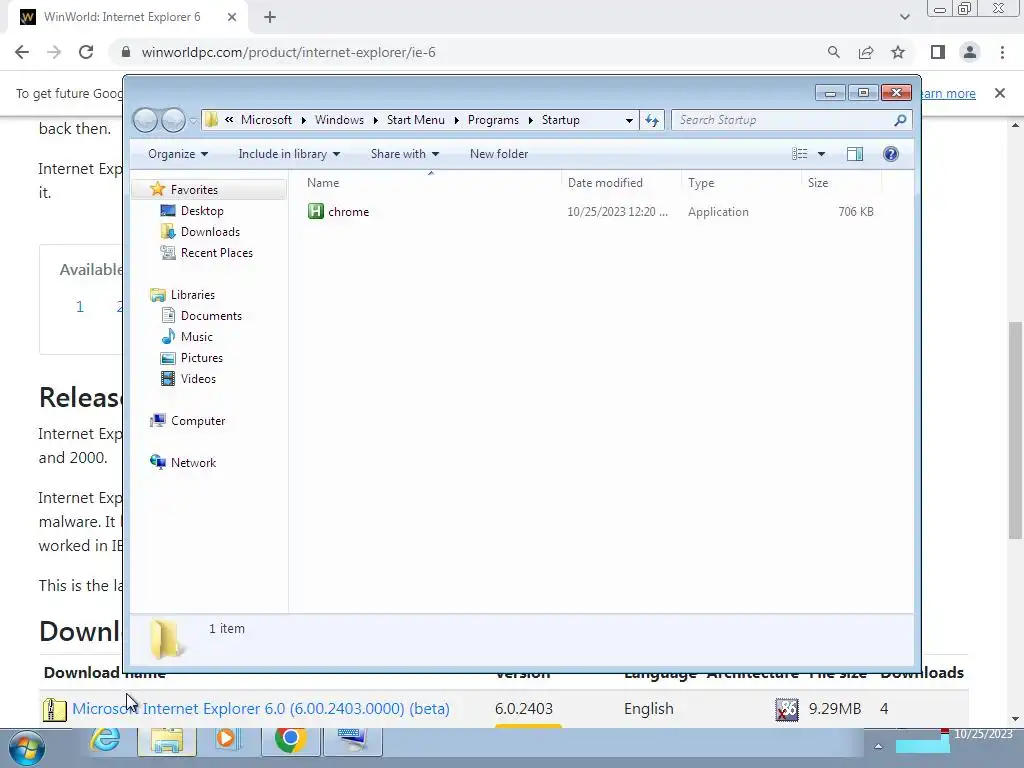Open the Downloads favorite

point(210,231)
